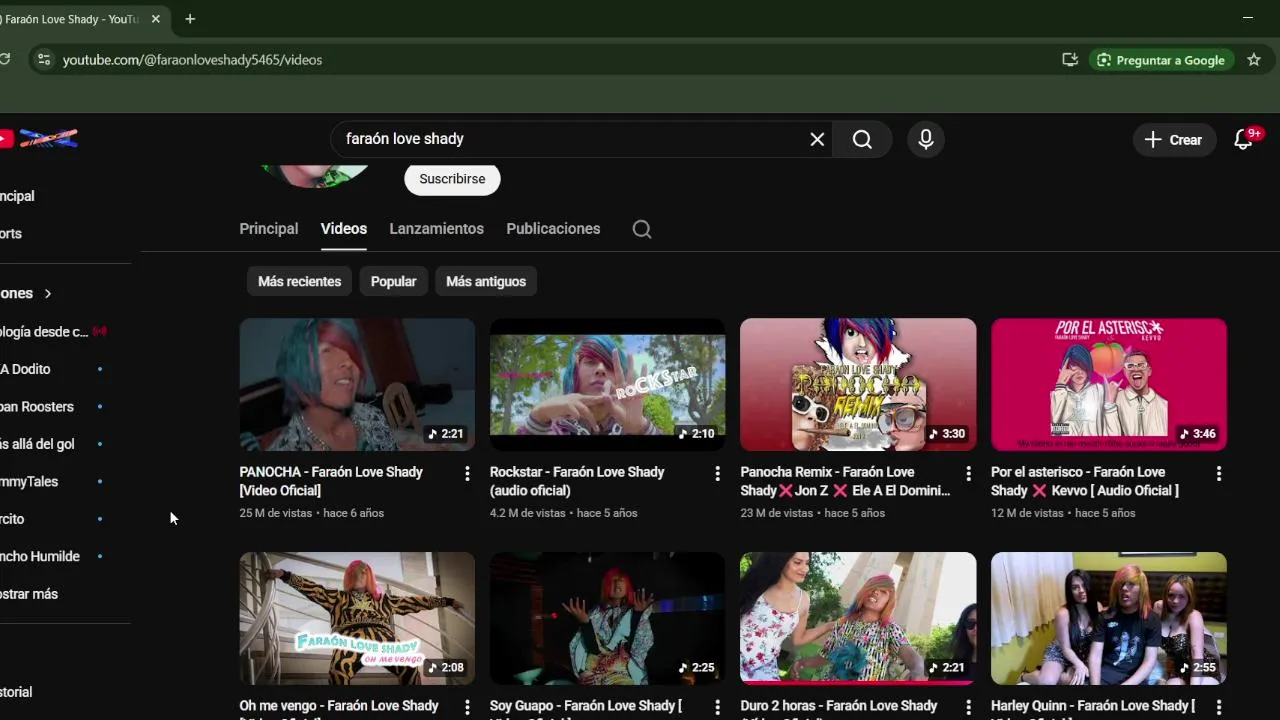Open options menu for Rockstar video
Viewport: 1280px width, 720px height.
click(x=717, y=474)
